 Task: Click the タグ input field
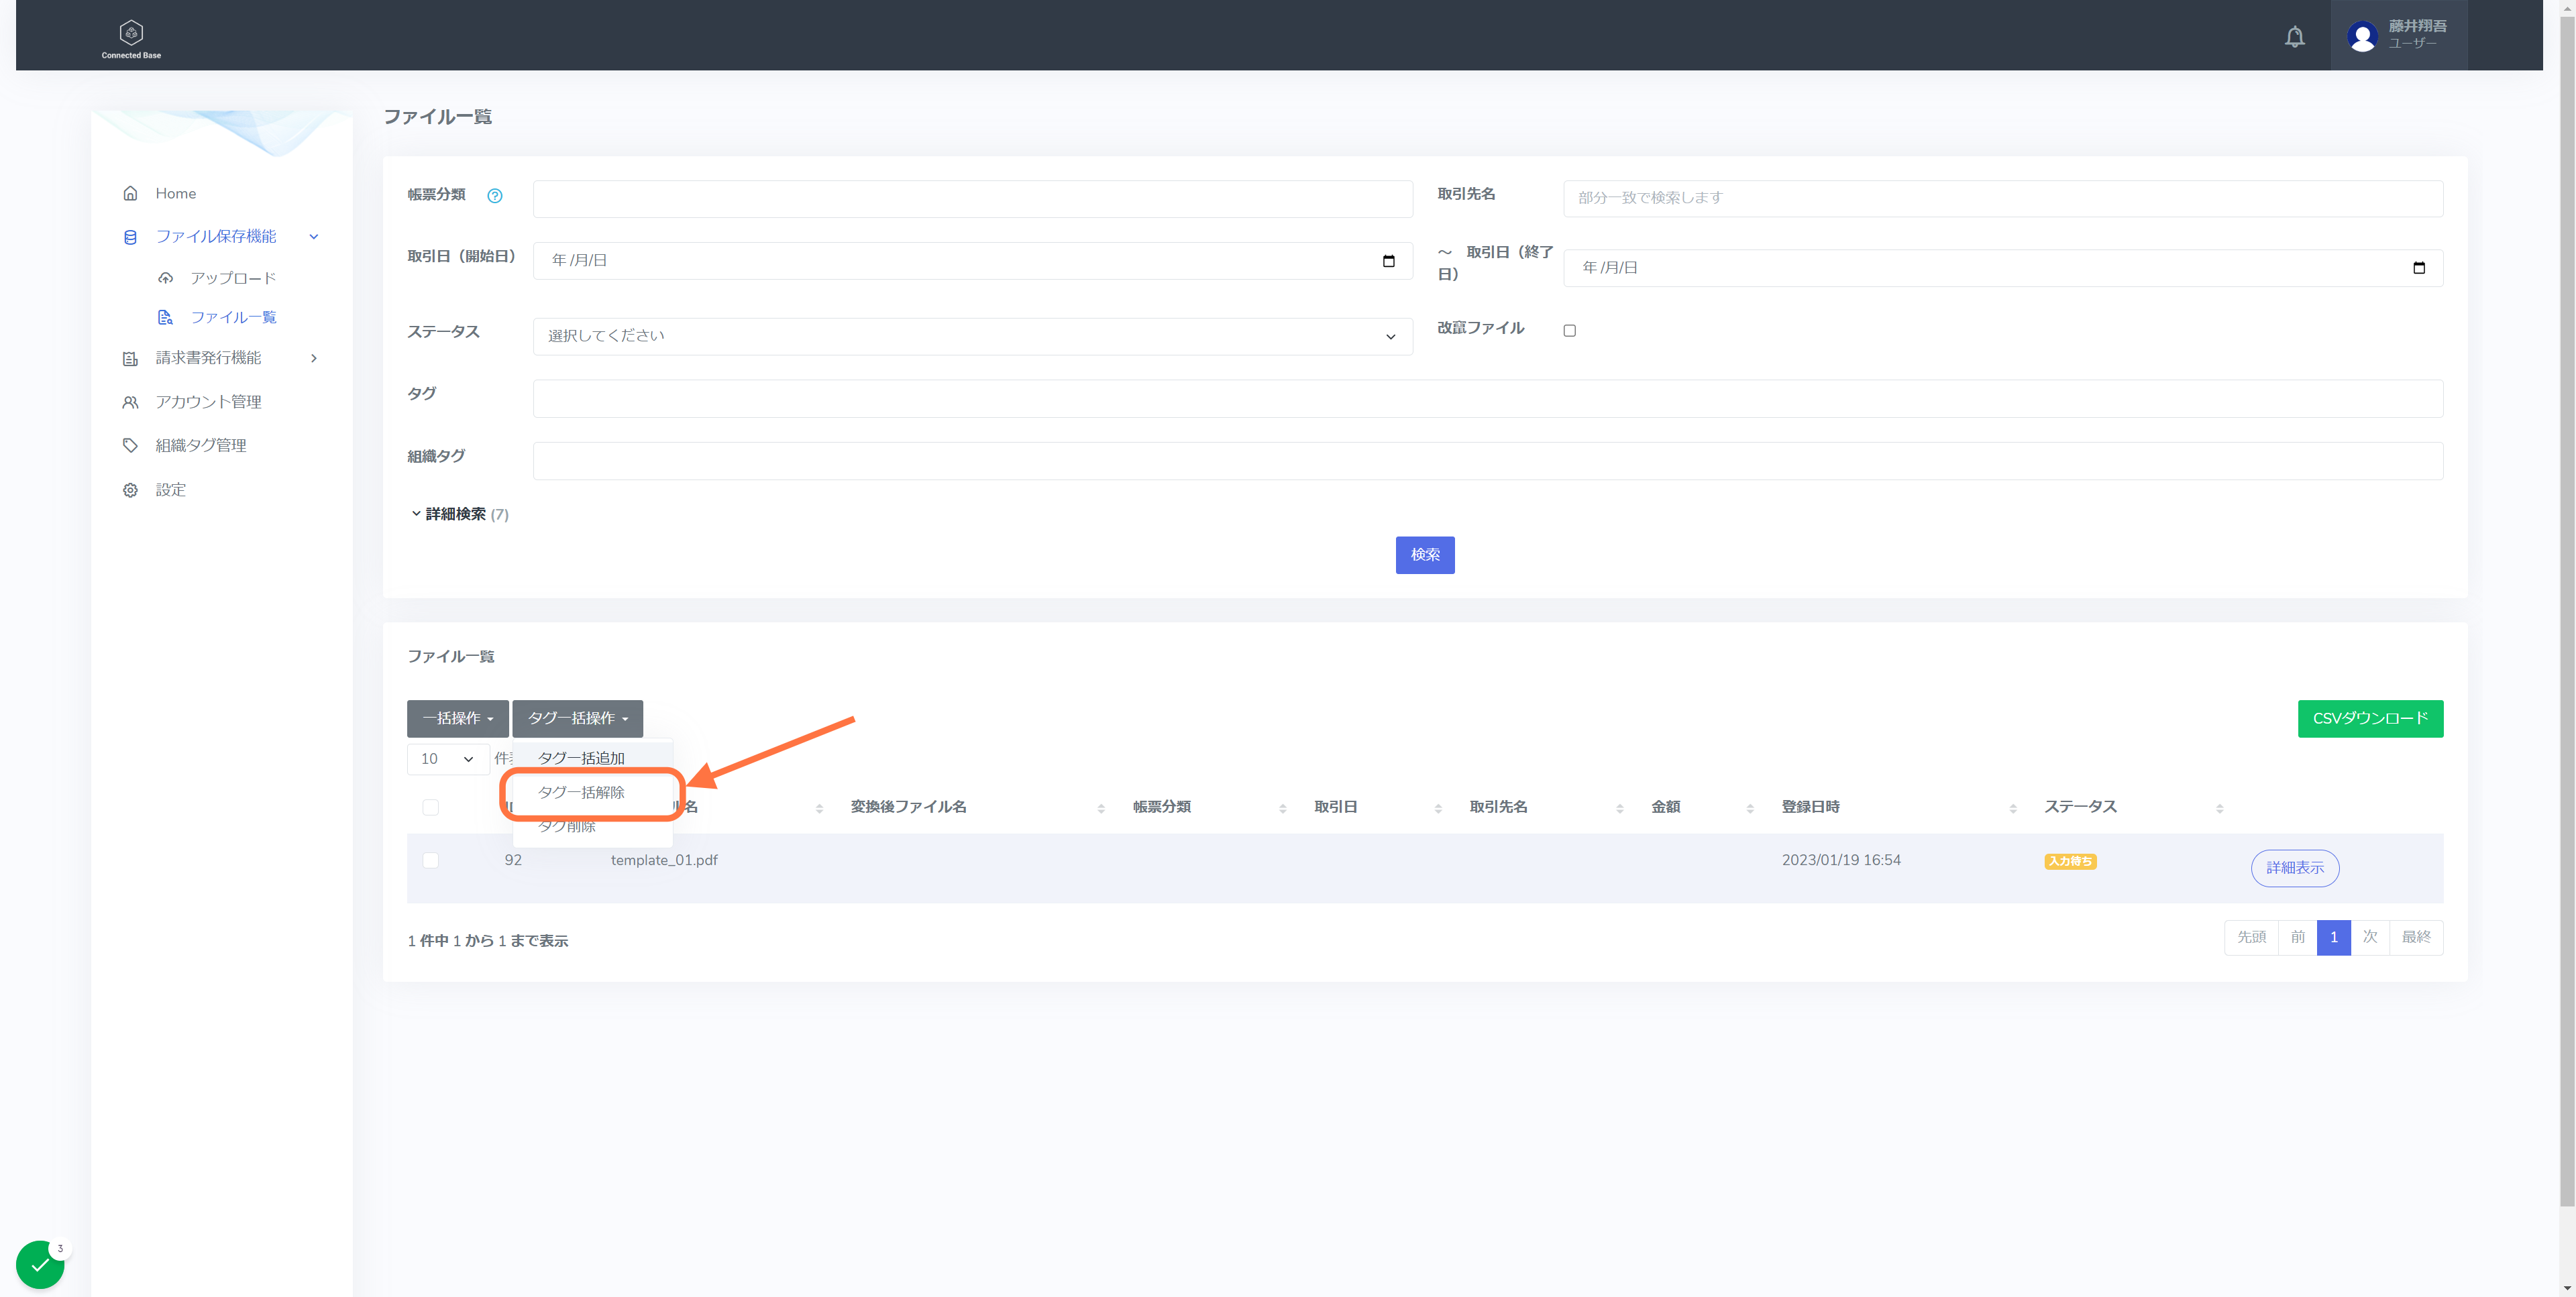[1488, 398]
